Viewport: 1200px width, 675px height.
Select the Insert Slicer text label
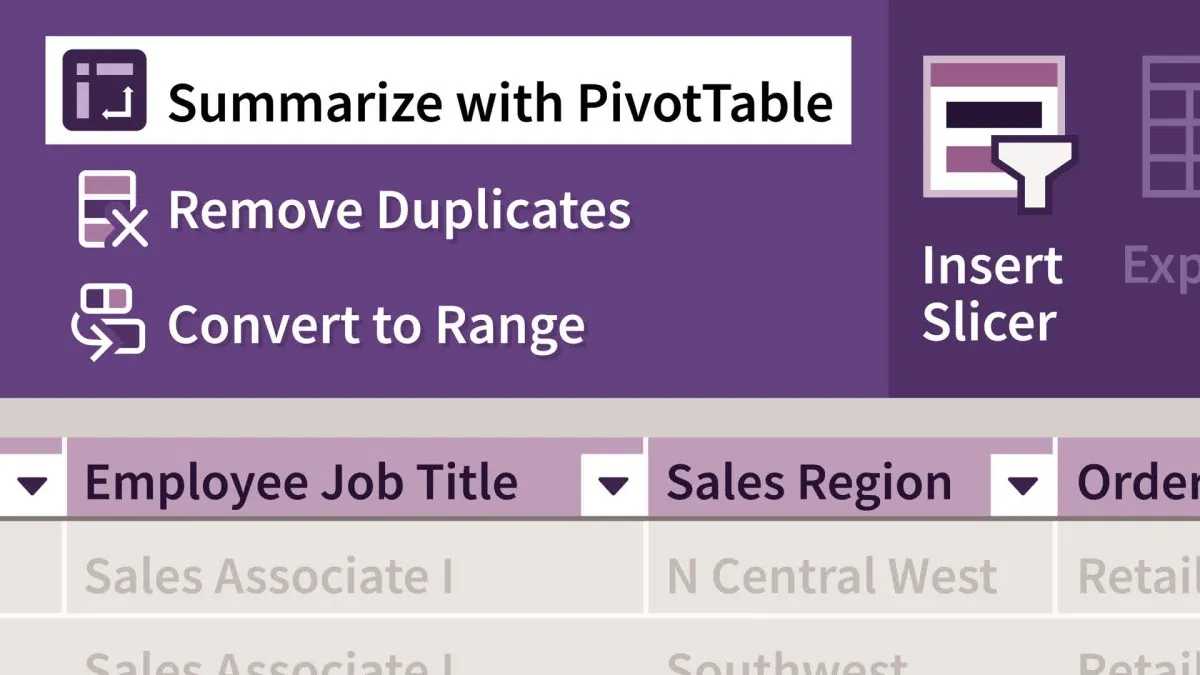[991, 293]
